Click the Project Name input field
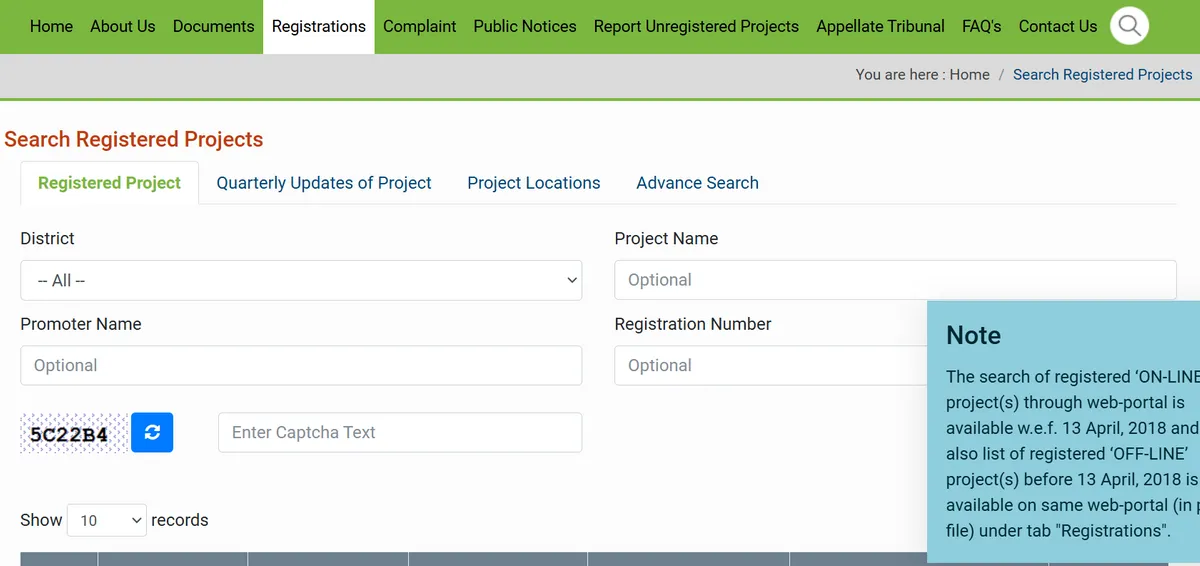 click(x=894, y=280)
